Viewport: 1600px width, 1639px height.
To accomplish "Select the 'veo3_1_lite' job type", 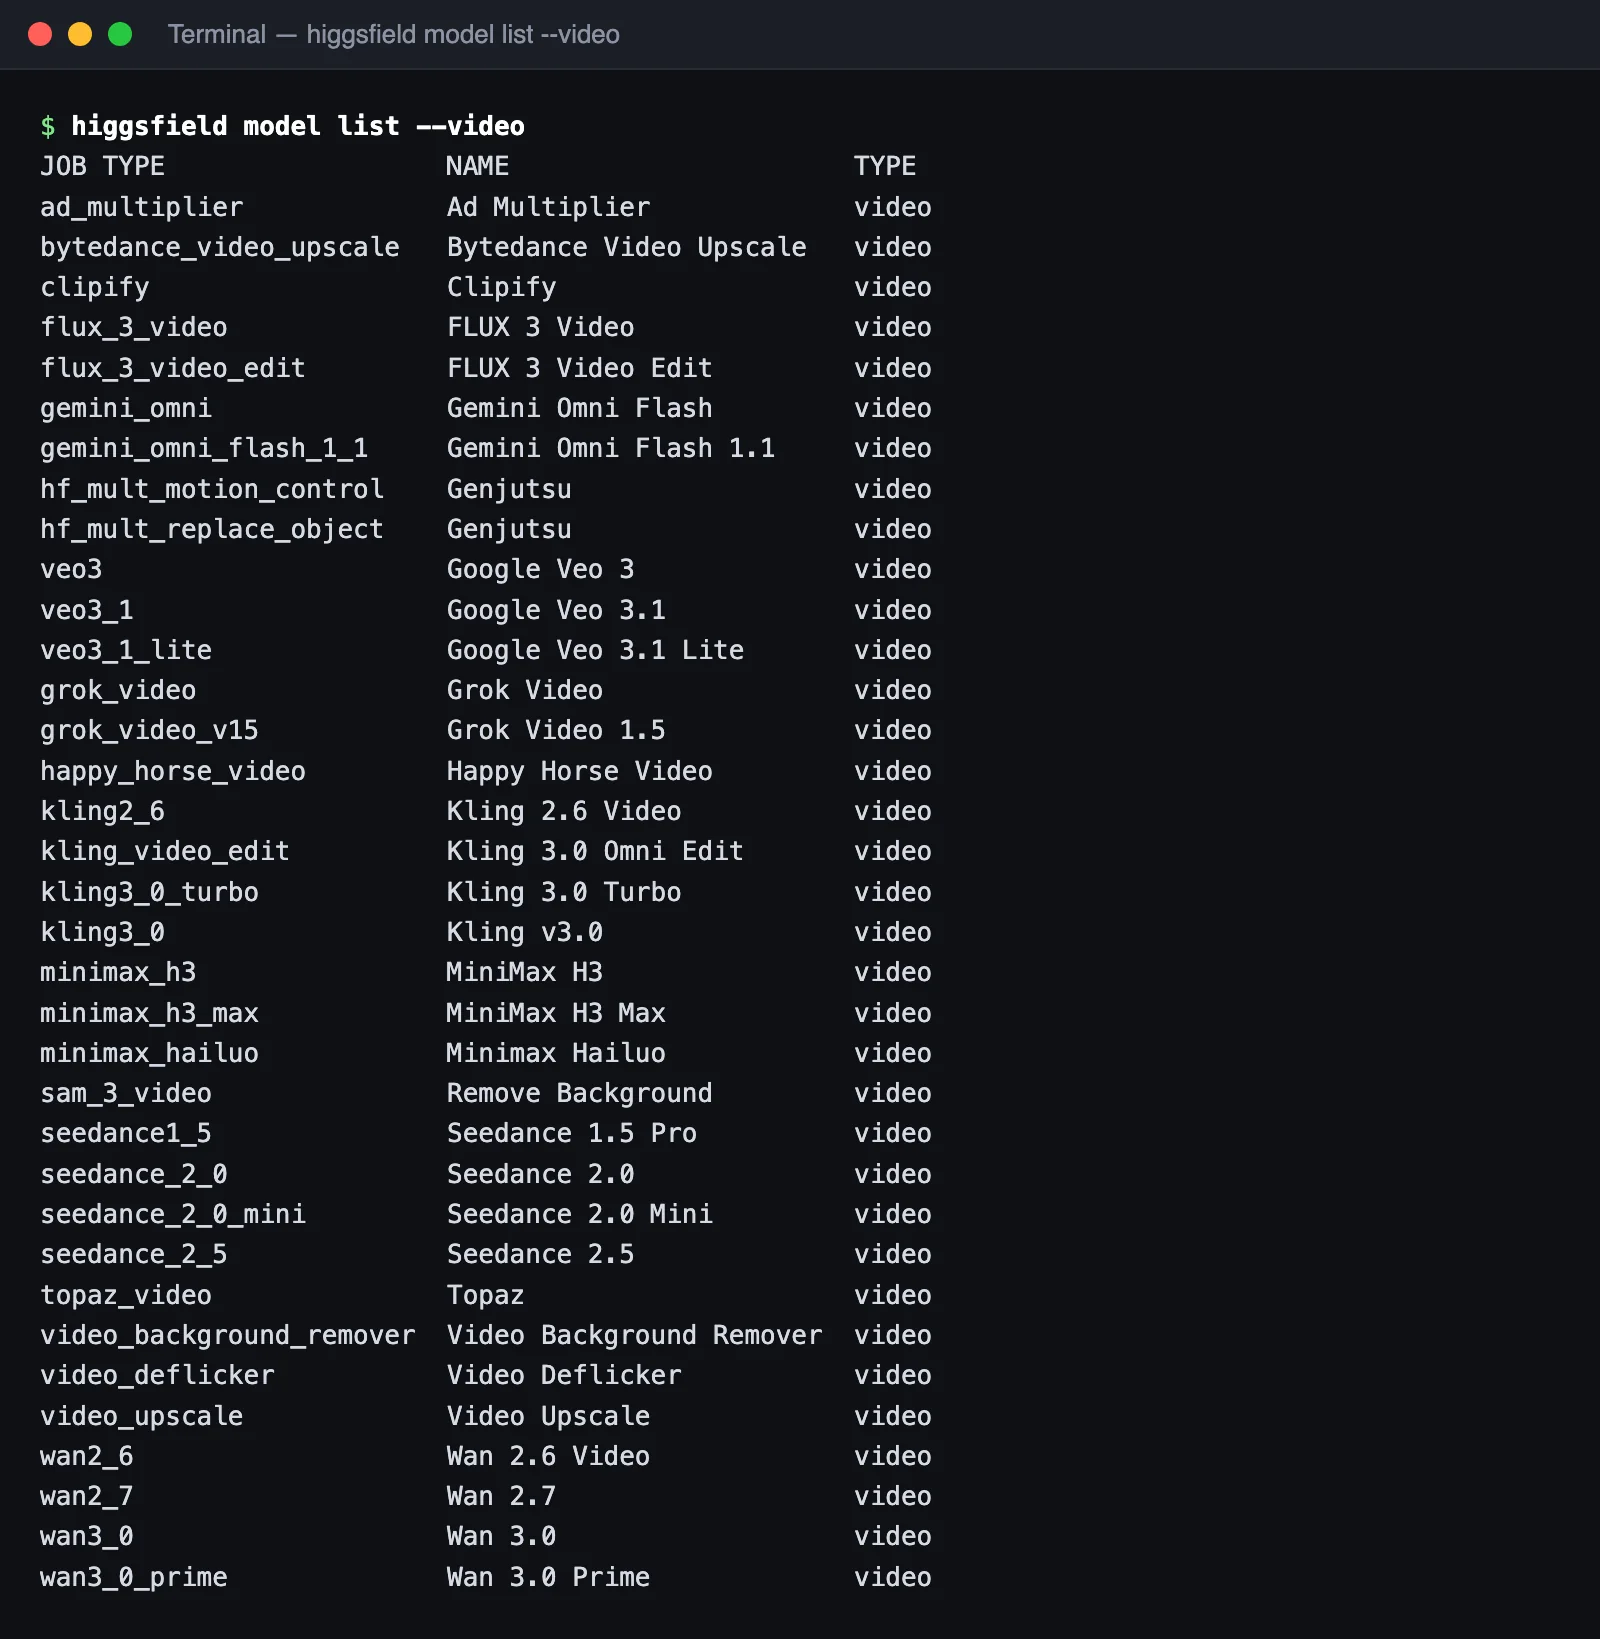I will click(126, 650).
